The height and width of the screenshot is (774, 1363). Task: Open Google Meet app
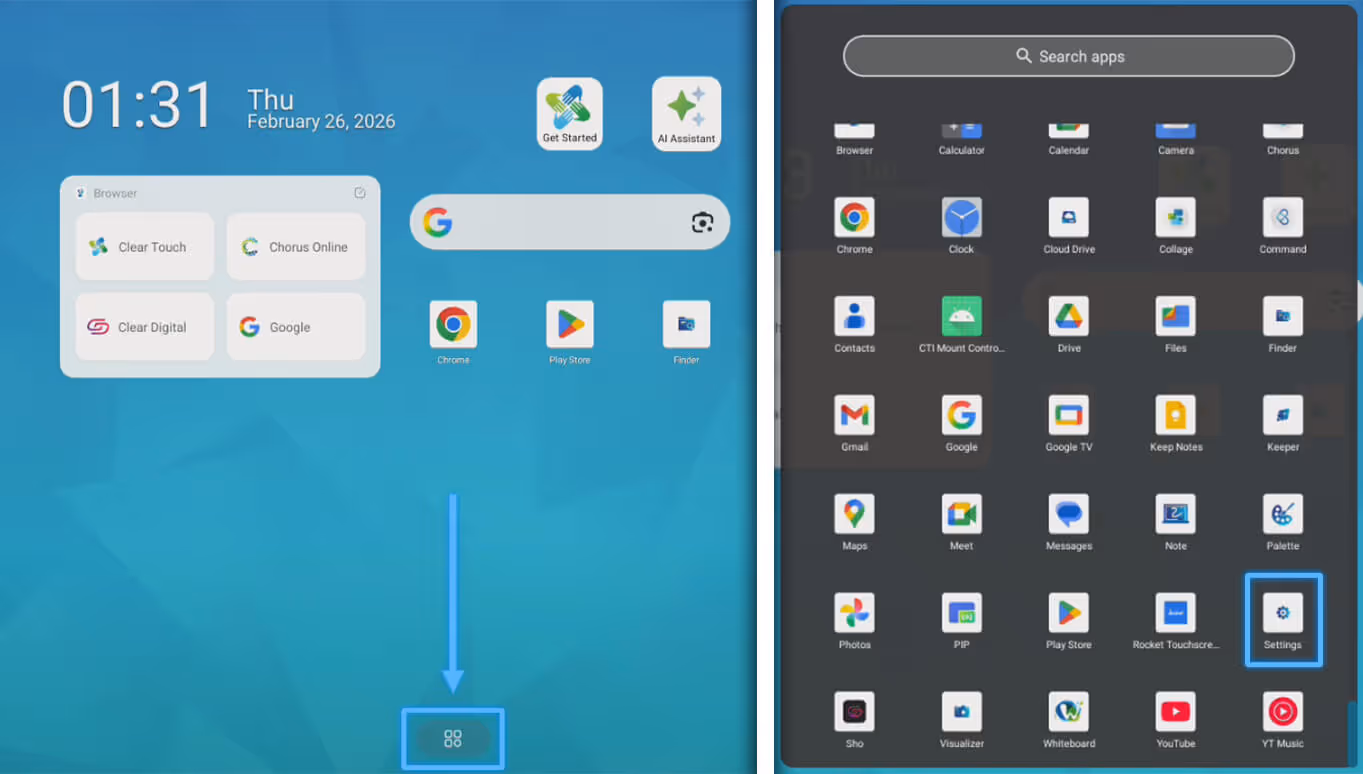pos(961,523)
